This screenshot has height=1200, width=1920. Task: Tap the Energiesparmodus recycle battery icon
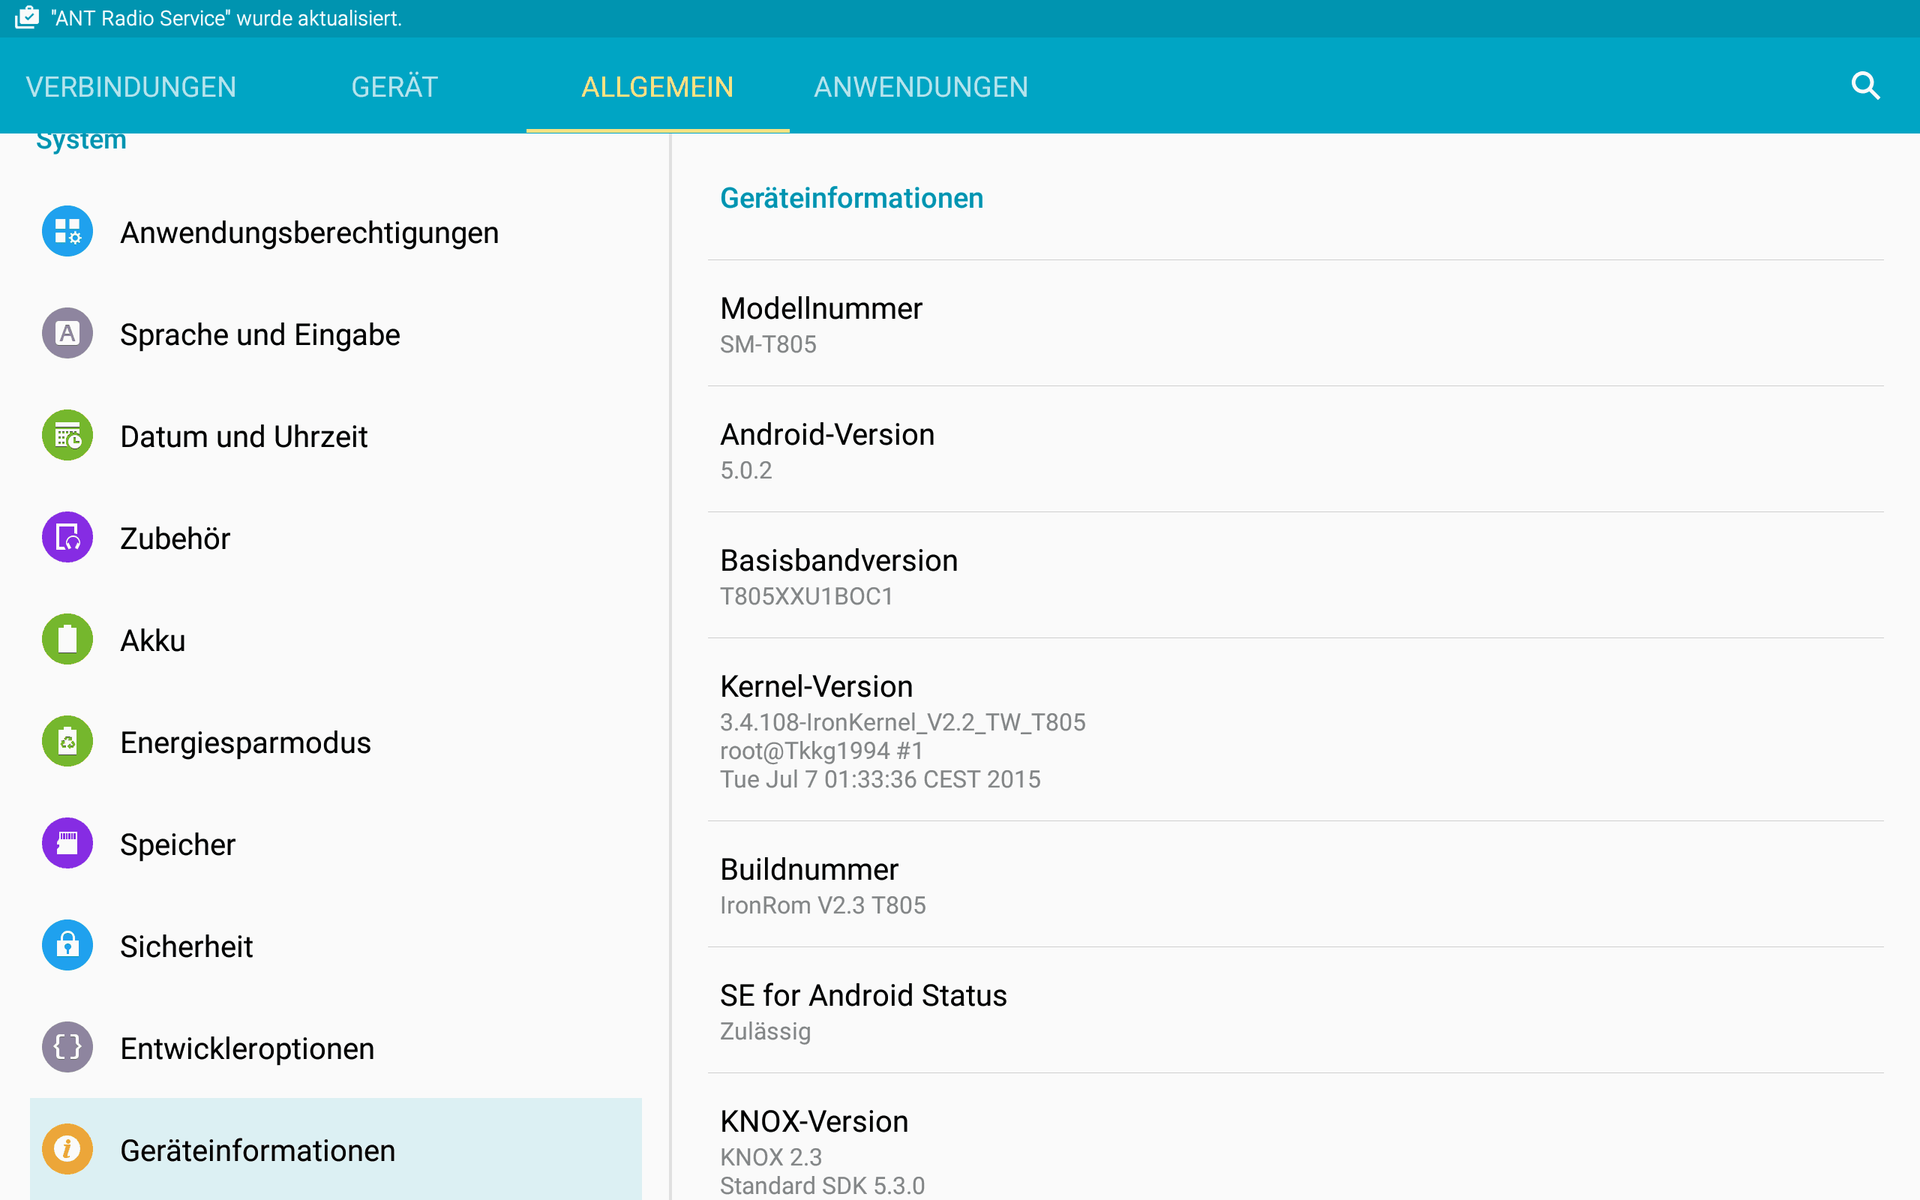pyautogui.click(x=67, y=742)
